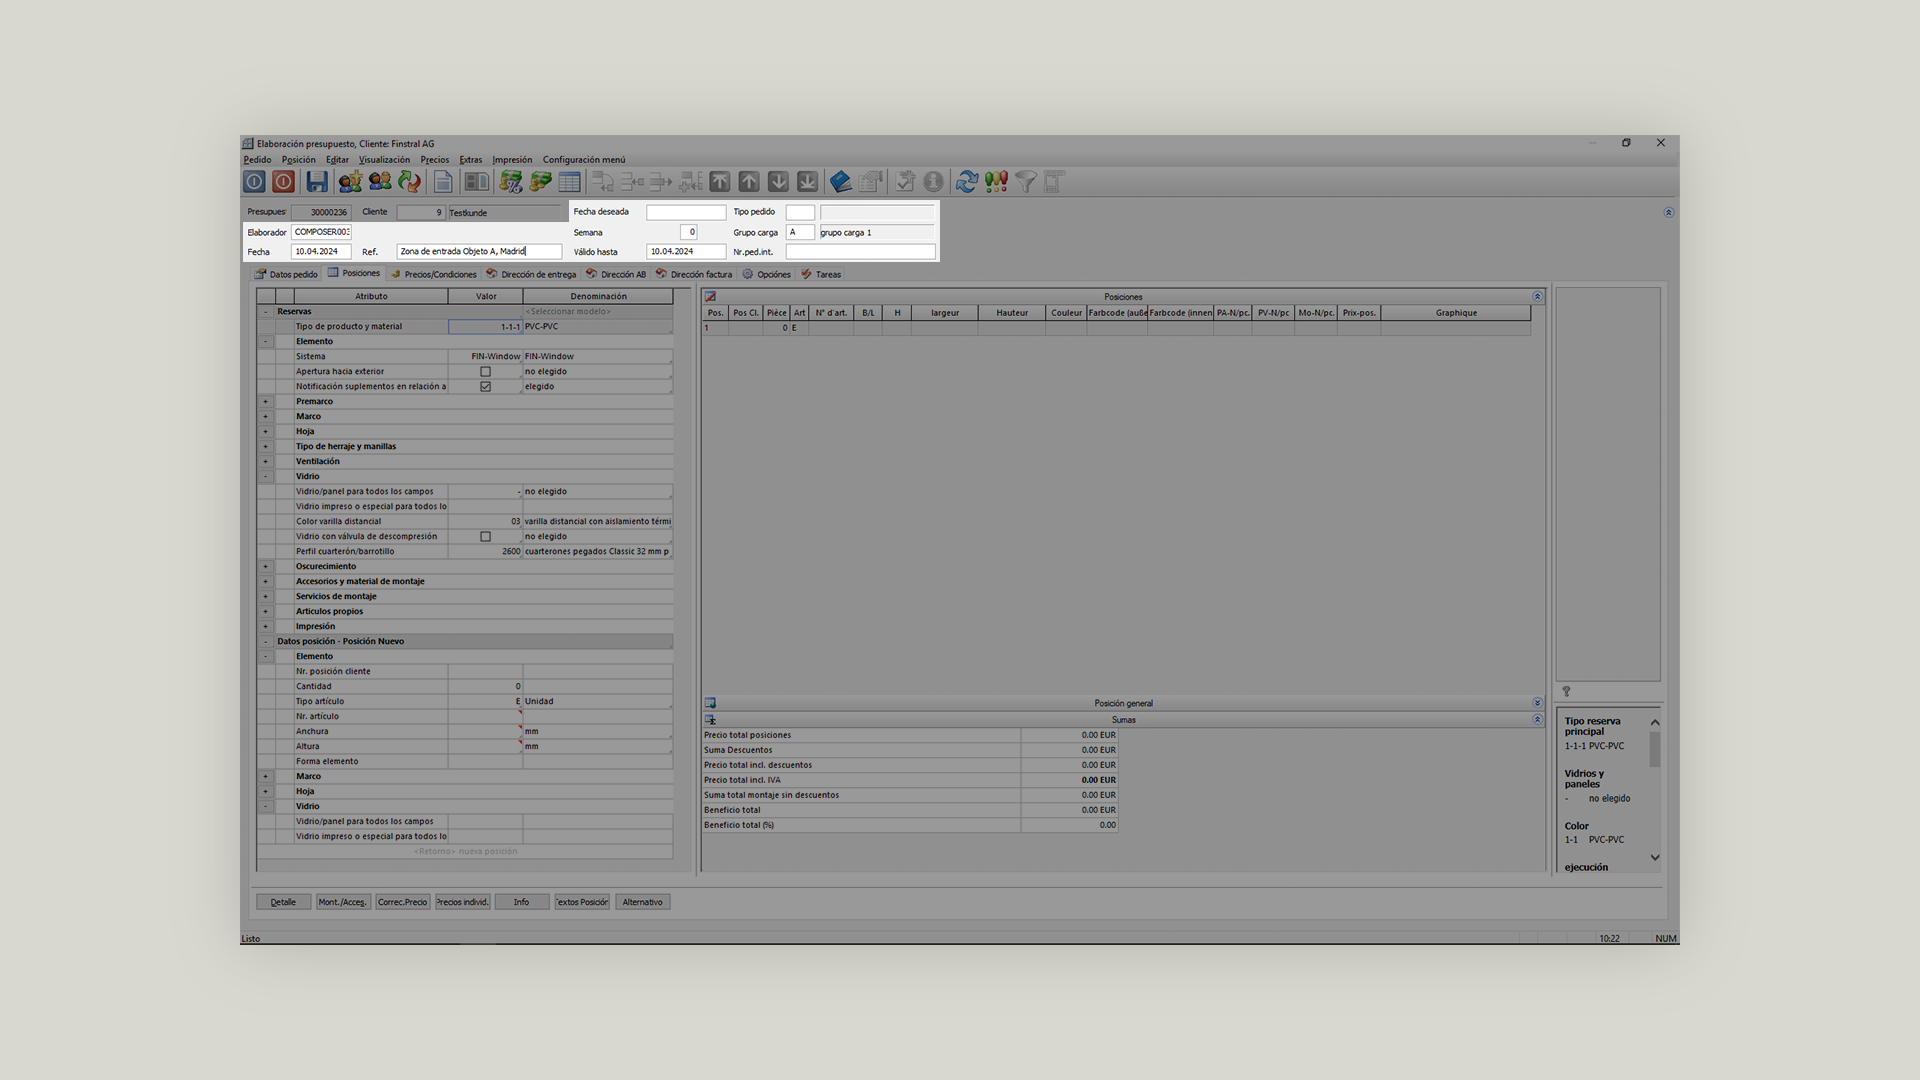Open the Configuración menú menu
Image resolution: width=1920 pixels, height=1080 pixels.
[584, 160]
